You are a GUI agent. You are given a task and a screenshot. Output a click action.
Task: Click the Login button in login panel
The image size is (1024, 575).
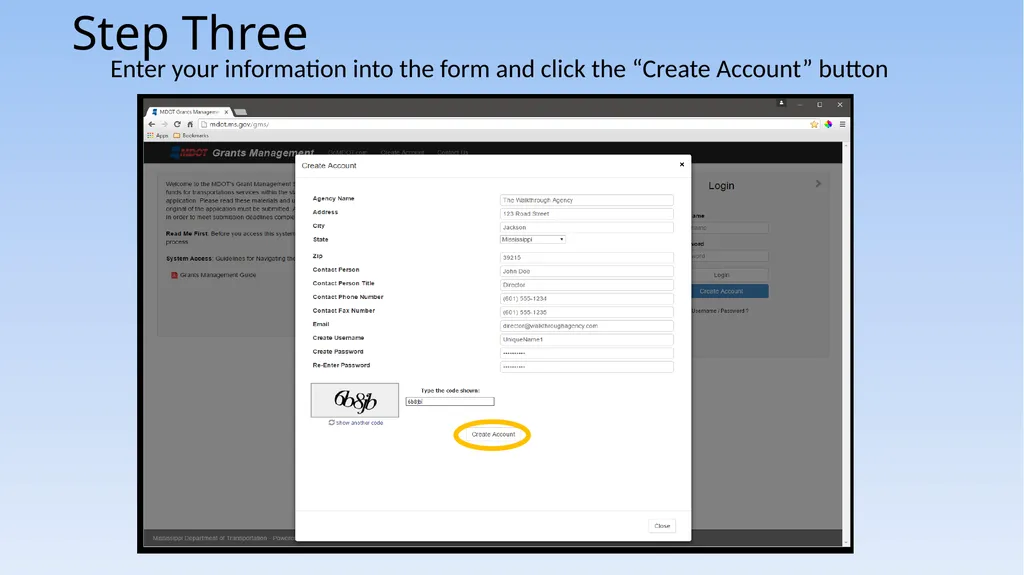click(x=730, y=275)
